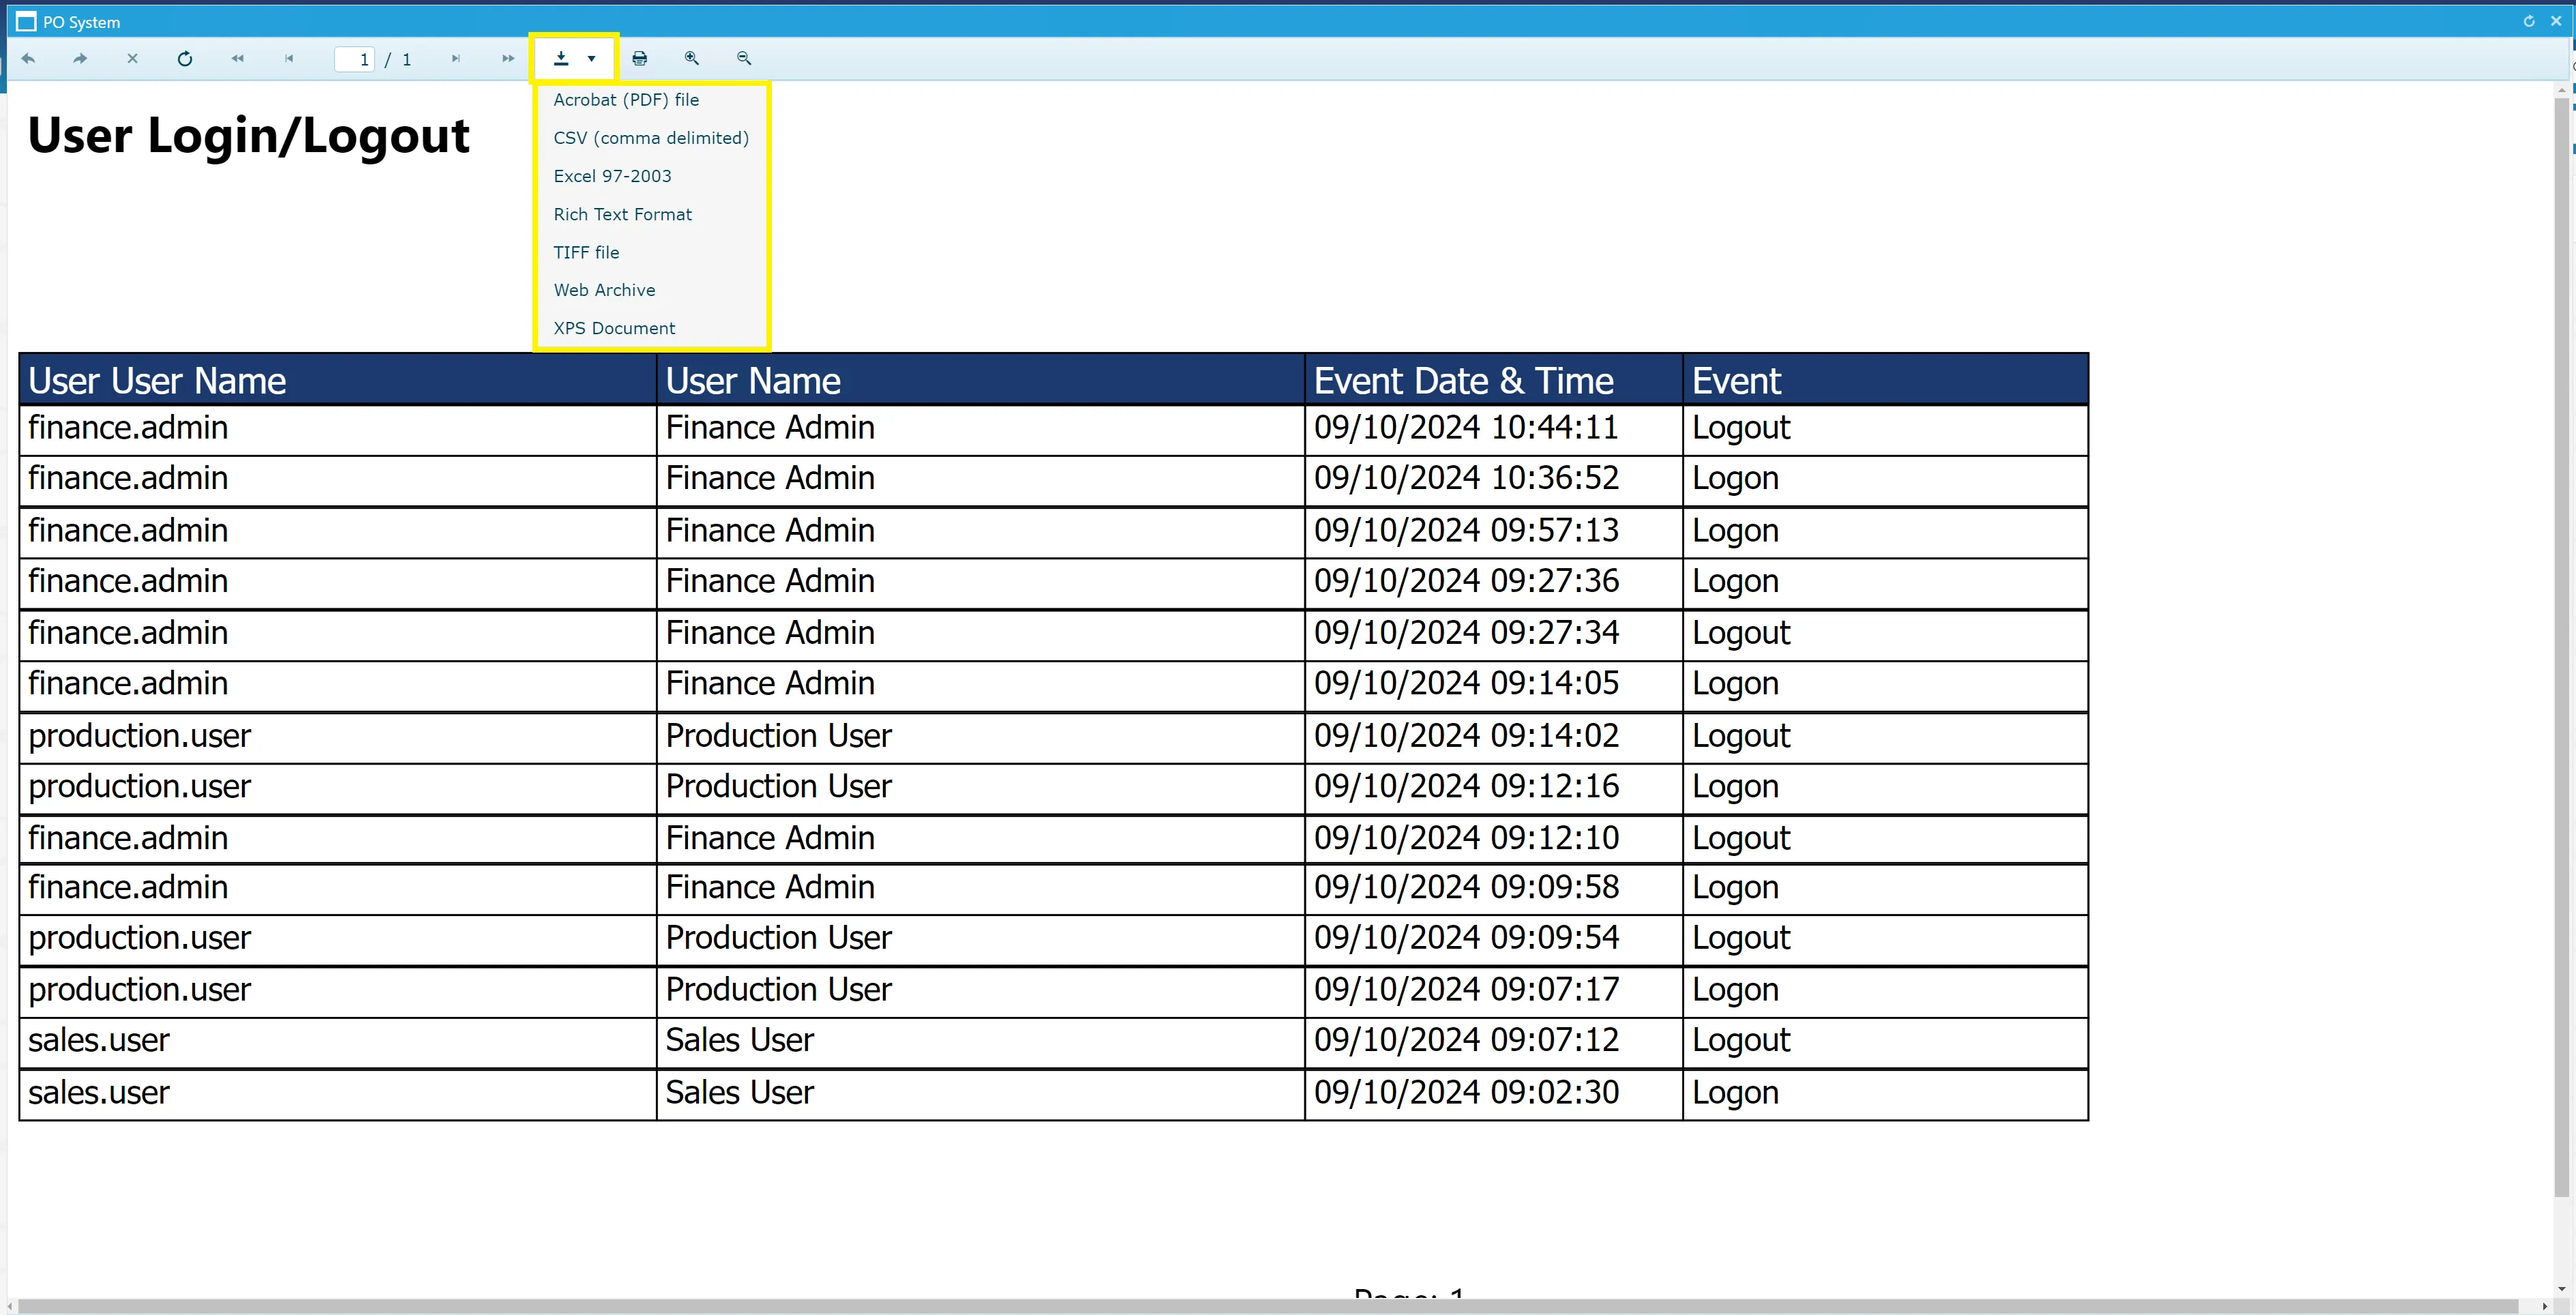Image resolution: width=2576 pixels, height=1315 pixels.
Task: Click the scrollbar up arrow at the top right
Action: pyautogui.click(x=2561, y=89)
